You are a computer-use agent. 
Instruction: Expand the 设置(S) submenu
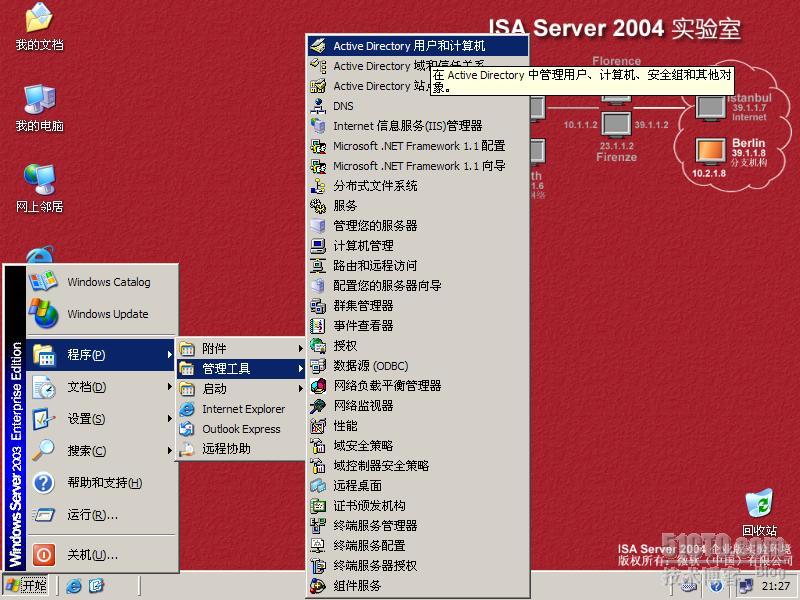101,419
